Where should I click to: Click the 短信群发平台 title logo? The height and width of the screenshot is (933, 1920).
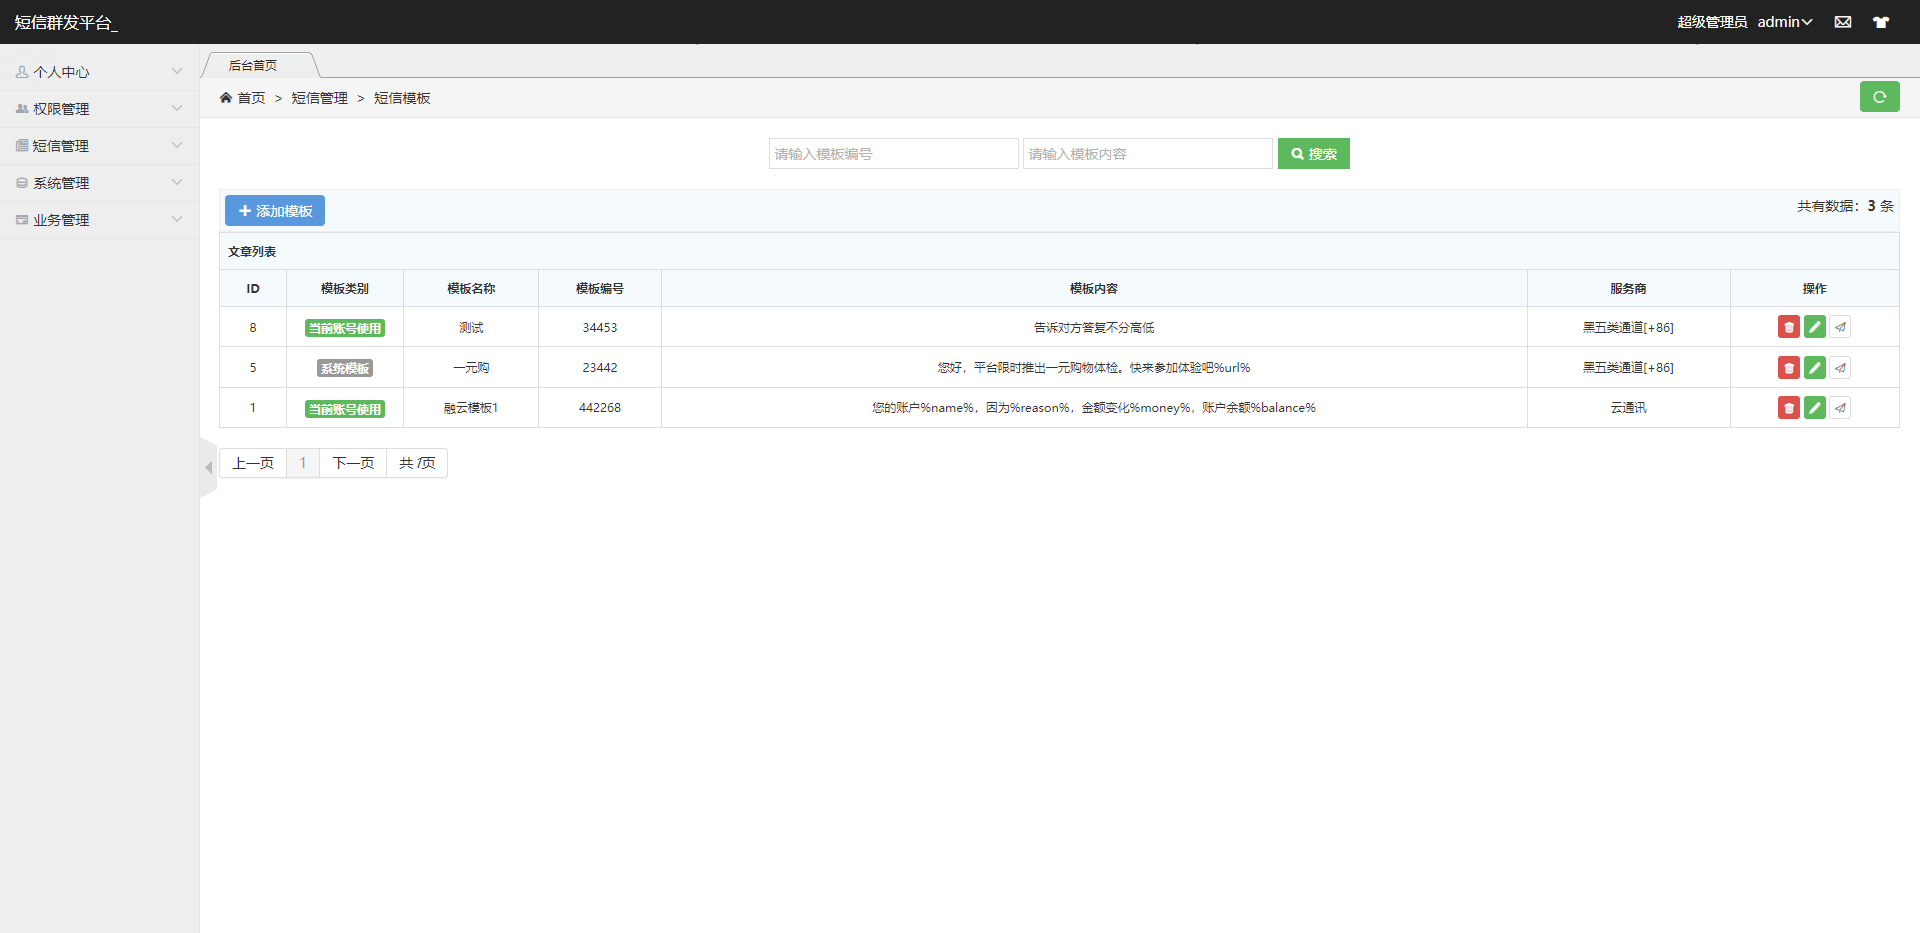[66, 22]
